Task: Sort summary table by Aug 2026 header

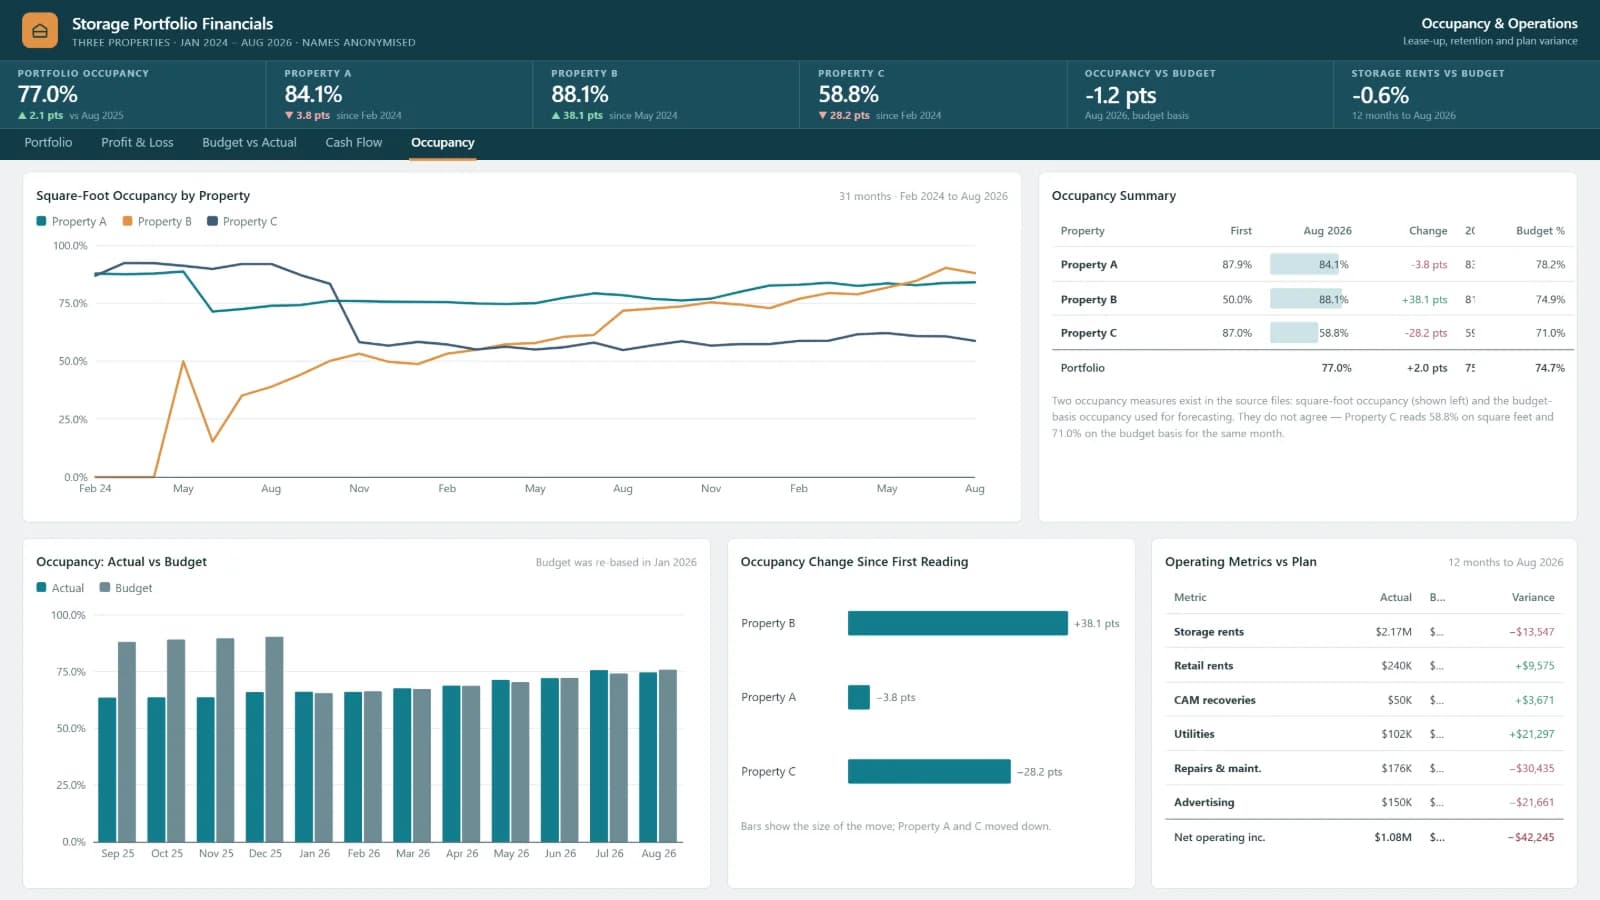Action: point(1327,231)
